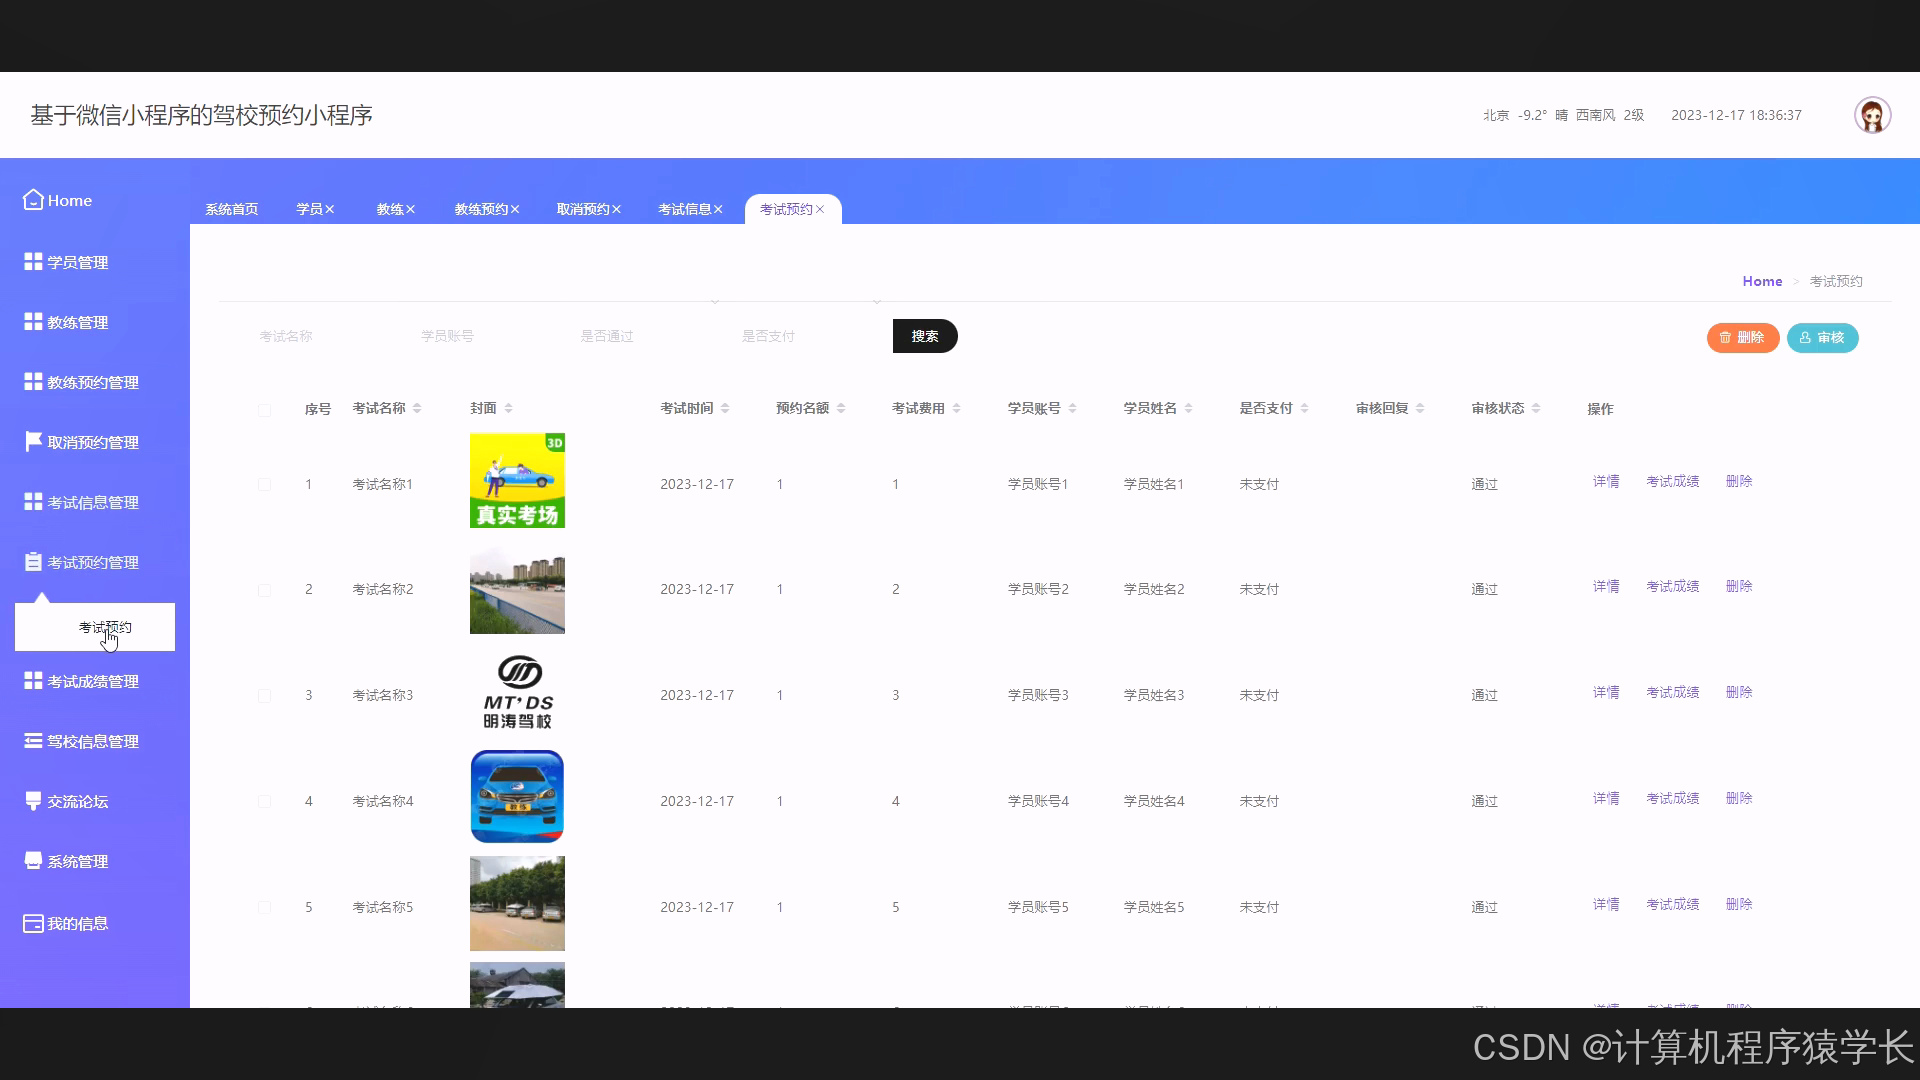Click the 交流论坛 chat icon

pyautogui.click(x=33, y=801)
